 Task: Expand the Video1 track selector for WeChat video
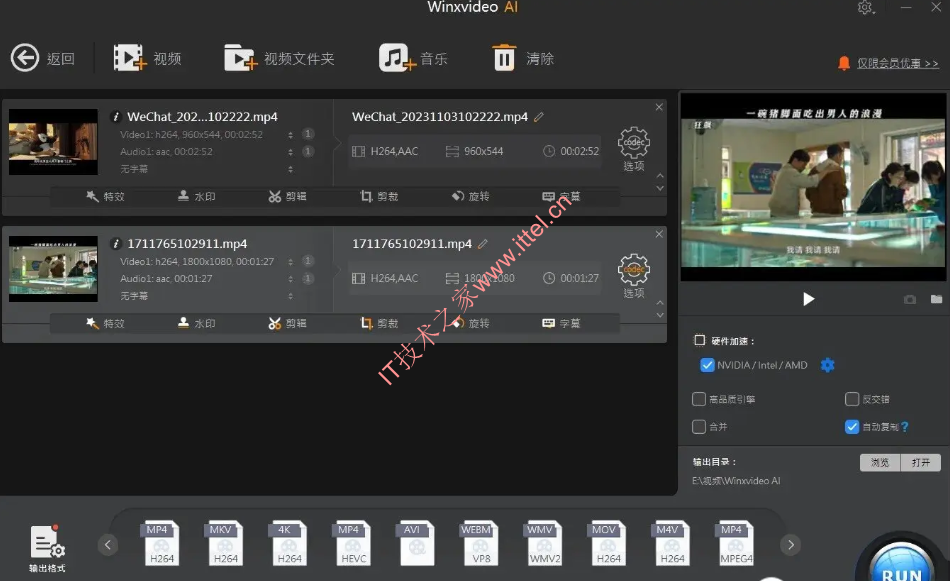pyautogui.click(x=291, y=134)
